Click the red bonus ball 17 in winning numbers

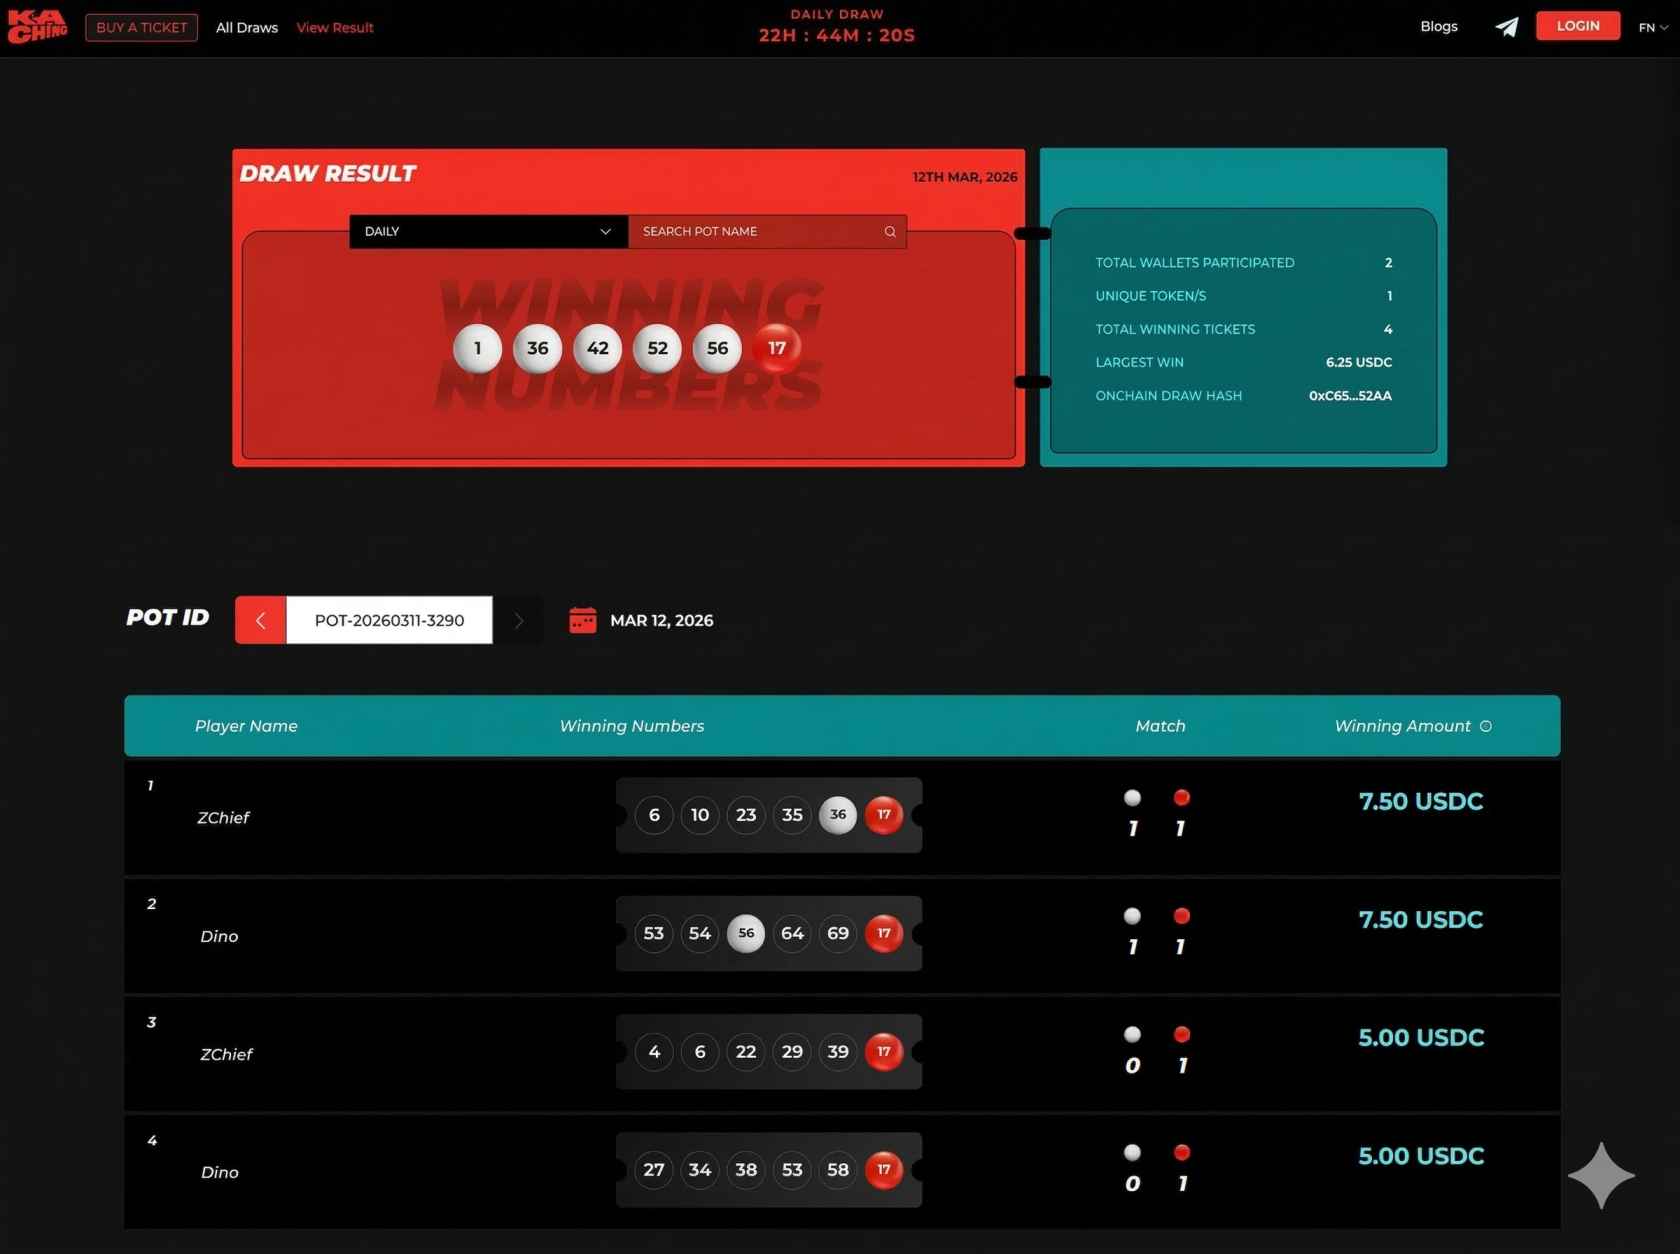click(x=777, y=348)
